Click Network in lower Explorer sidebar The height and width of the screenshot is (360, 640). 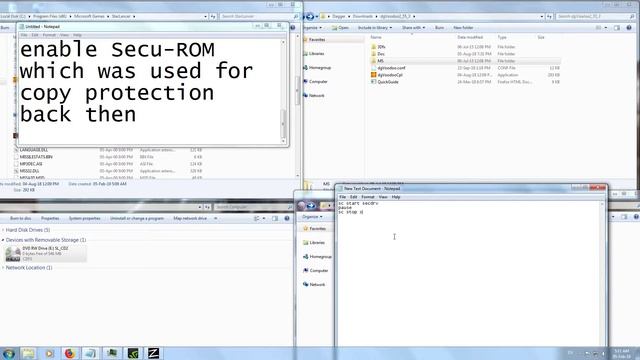point(314,284)
